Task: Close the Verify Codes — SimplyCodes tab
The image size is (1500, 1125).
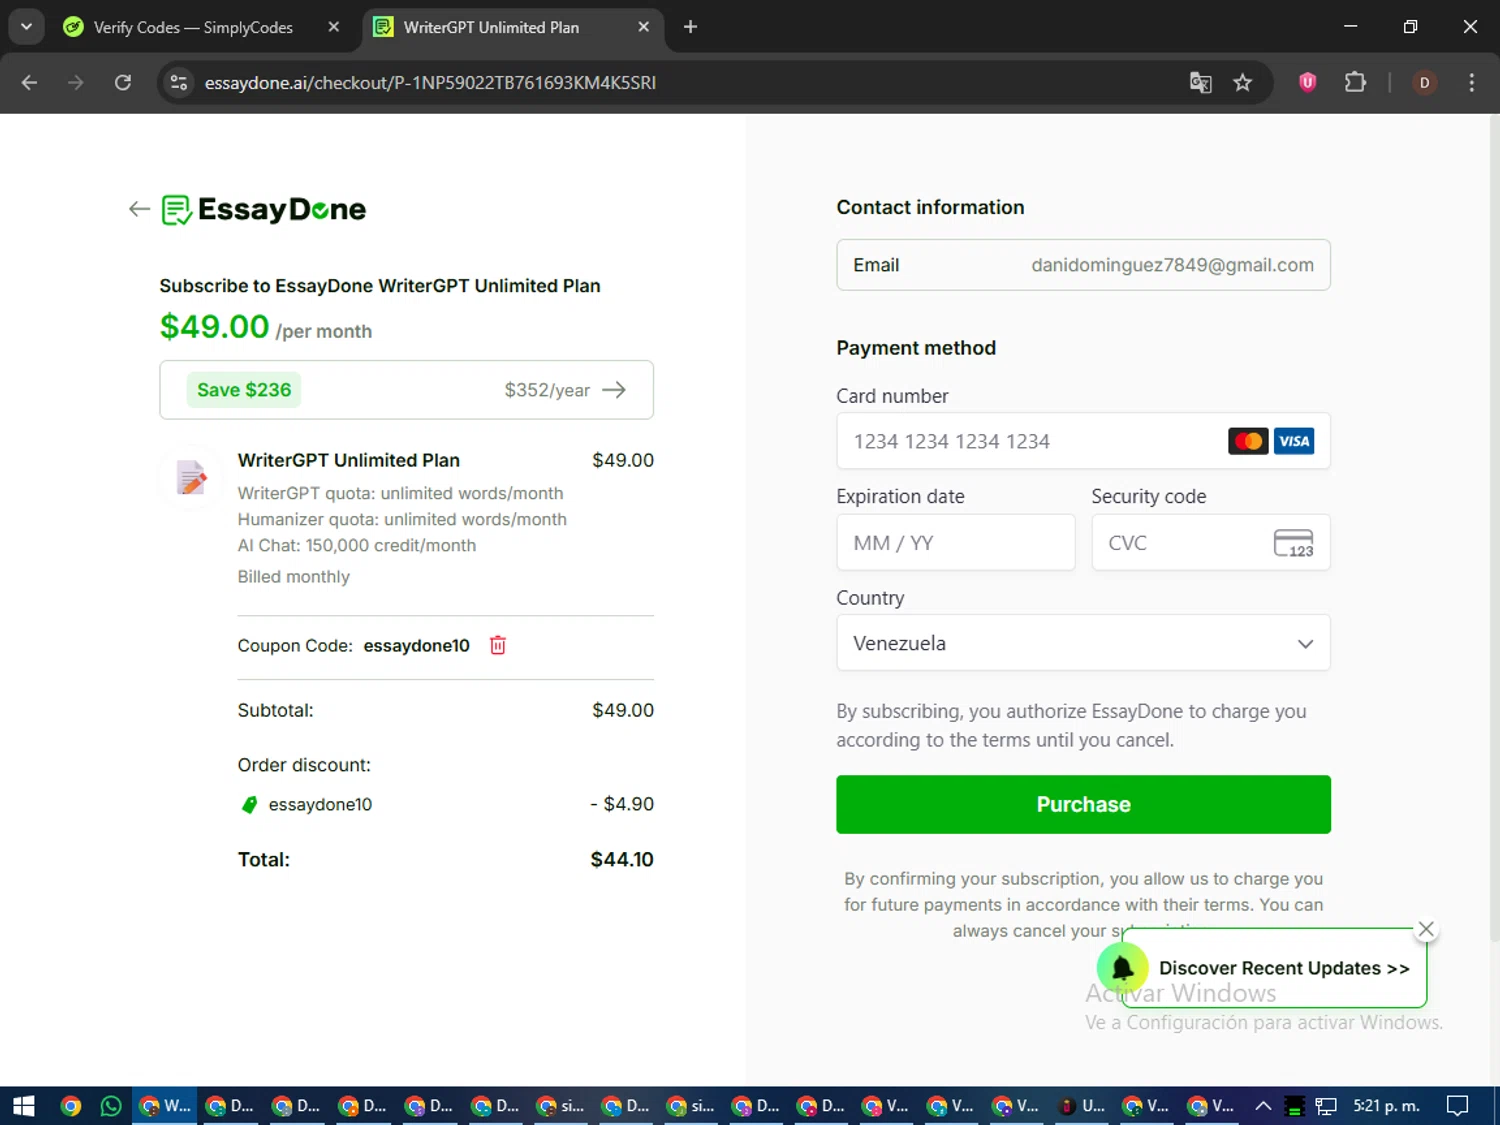Action: pos(334,27)
